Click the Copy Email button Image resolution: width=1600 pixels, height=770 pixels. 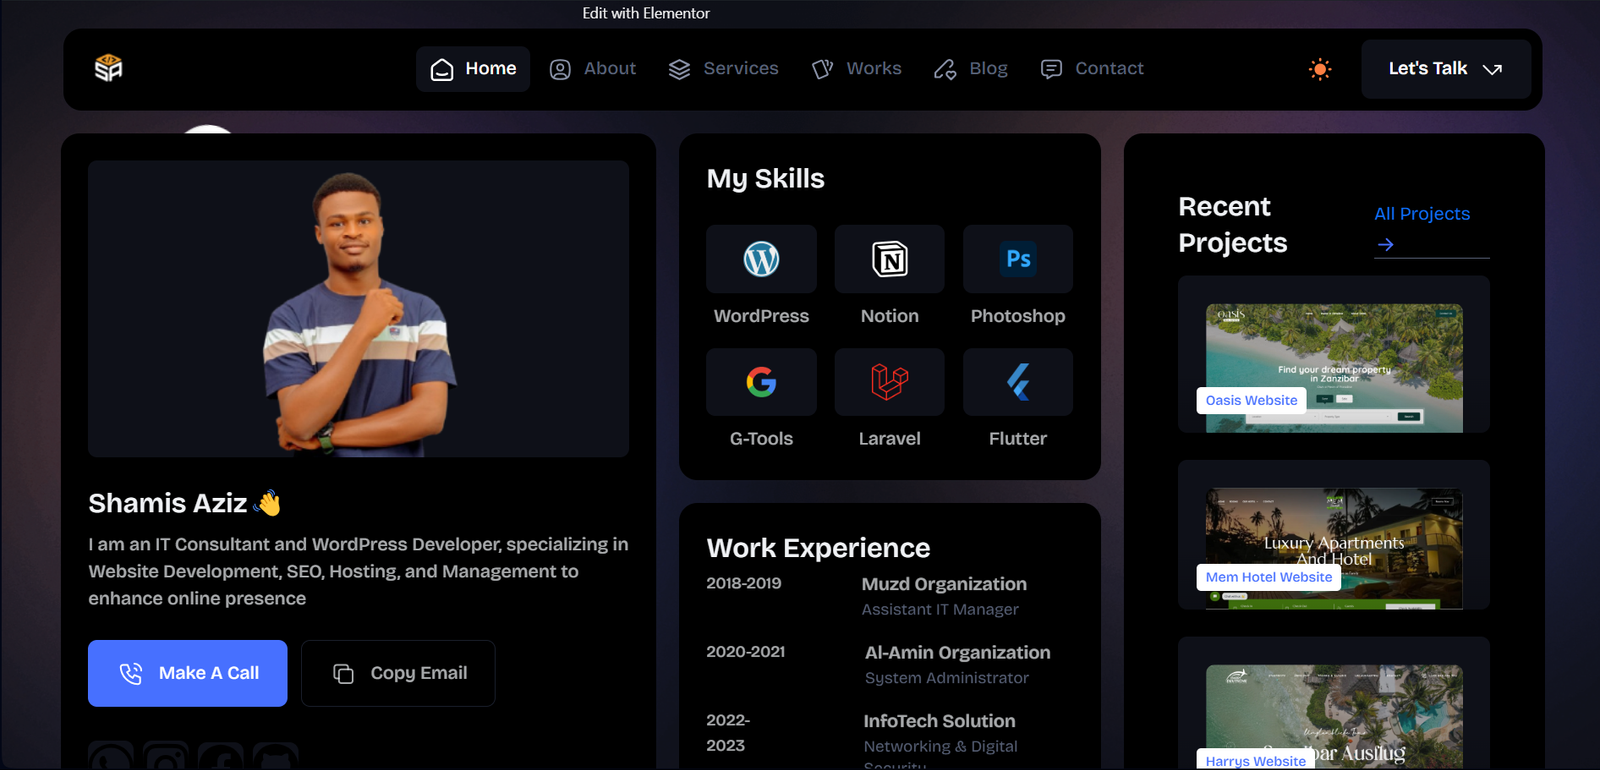pyautogui.click(x=398, y=673)
